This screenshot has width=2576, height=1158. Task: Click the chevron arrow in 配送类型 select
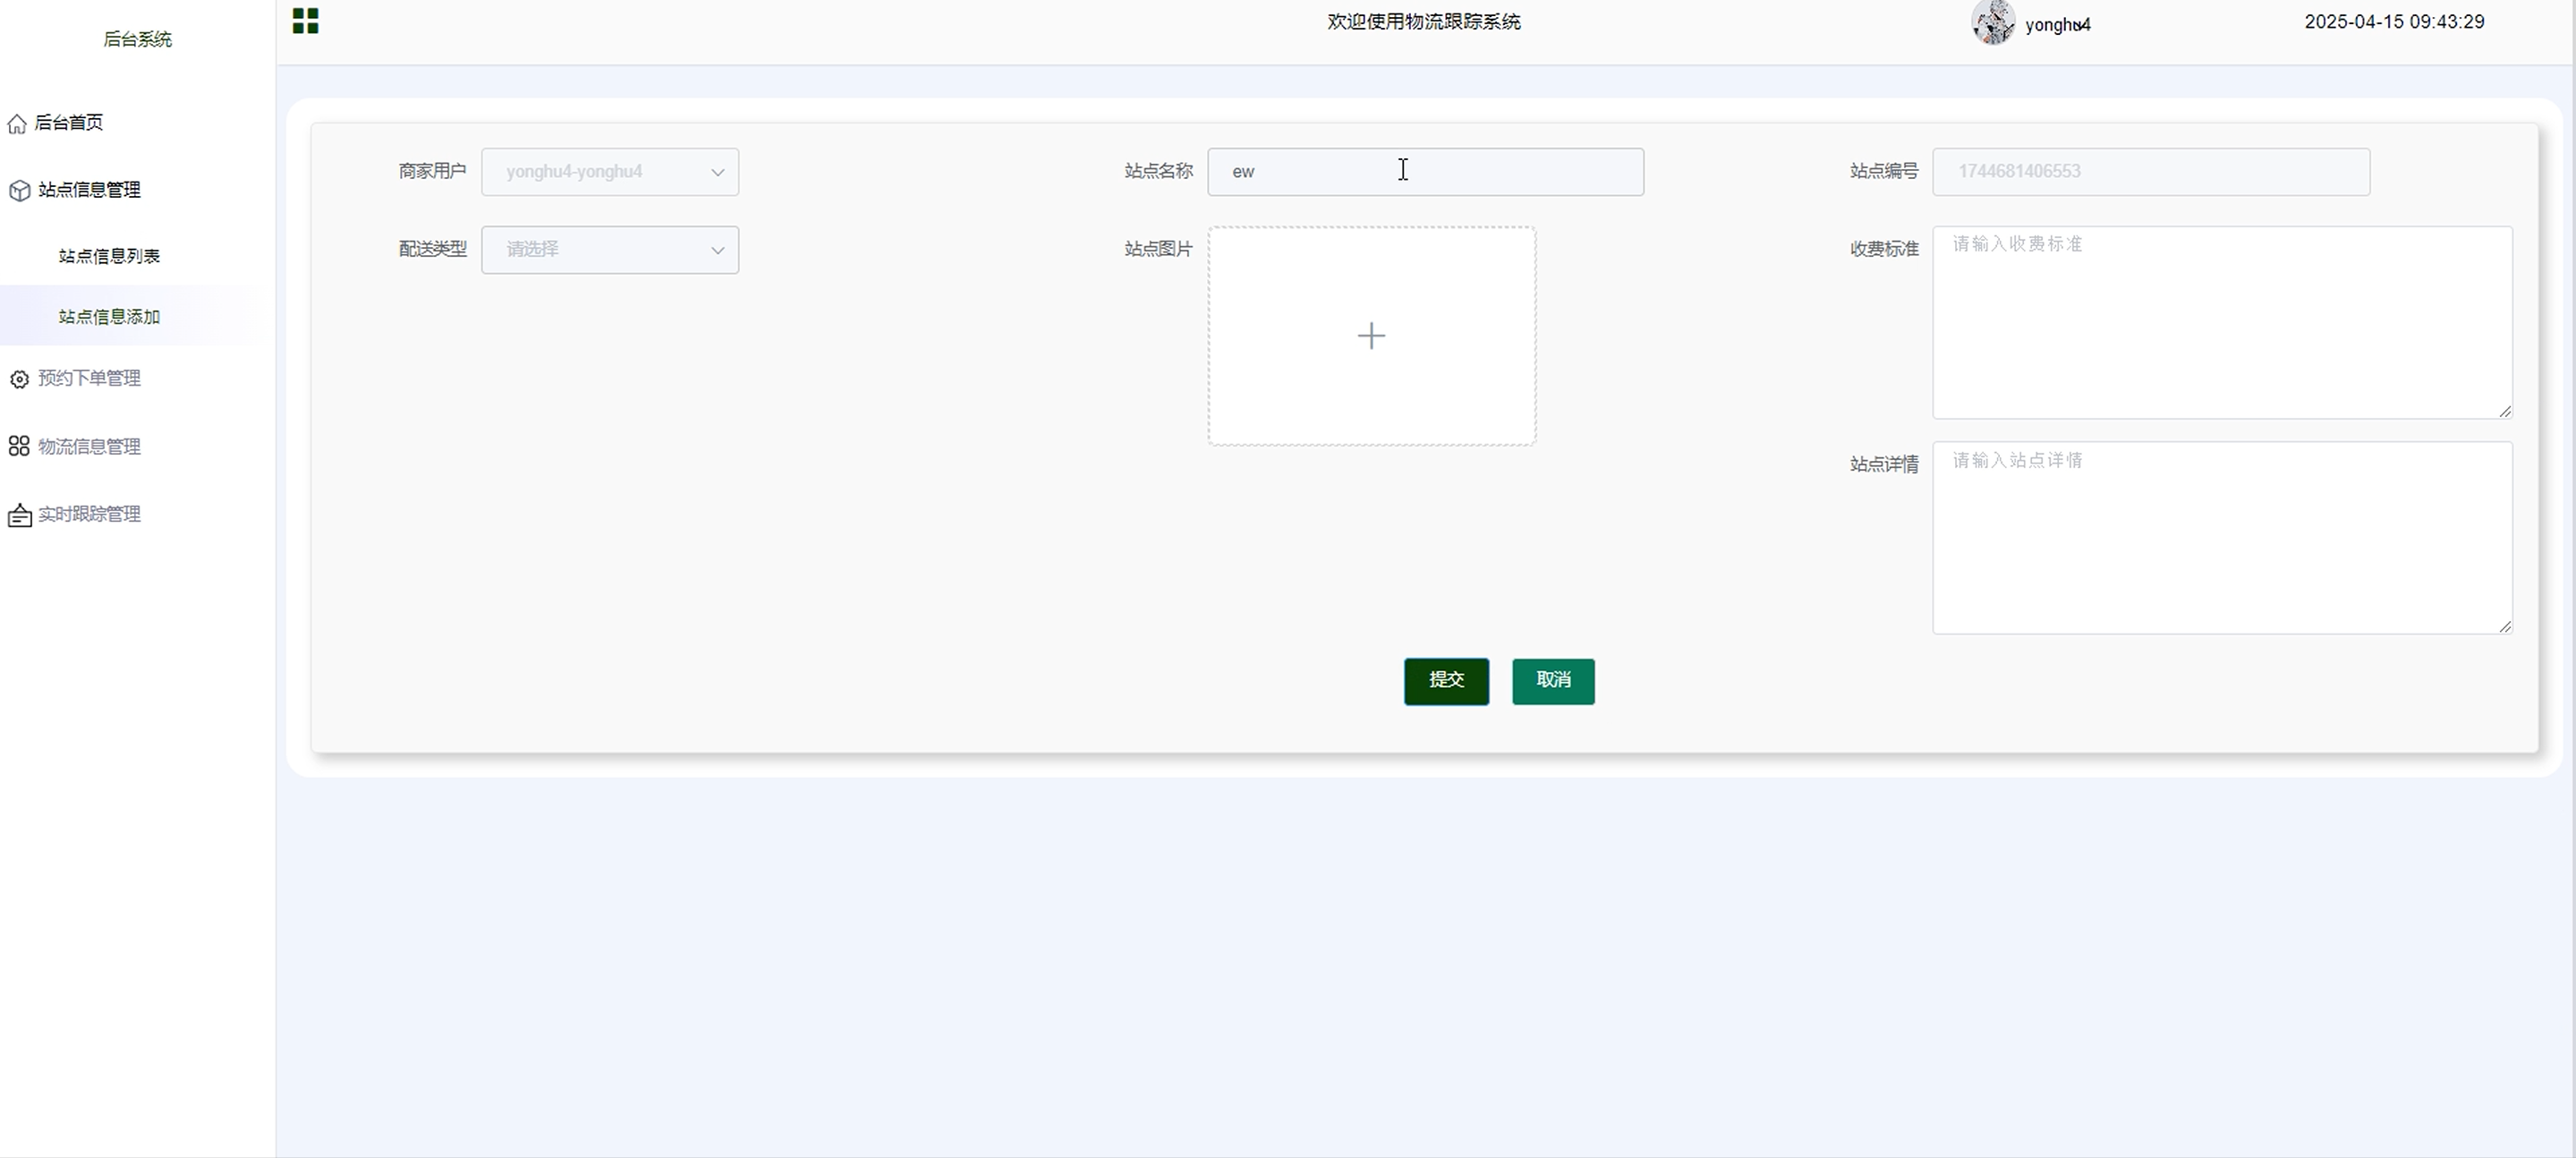[717, 251]
